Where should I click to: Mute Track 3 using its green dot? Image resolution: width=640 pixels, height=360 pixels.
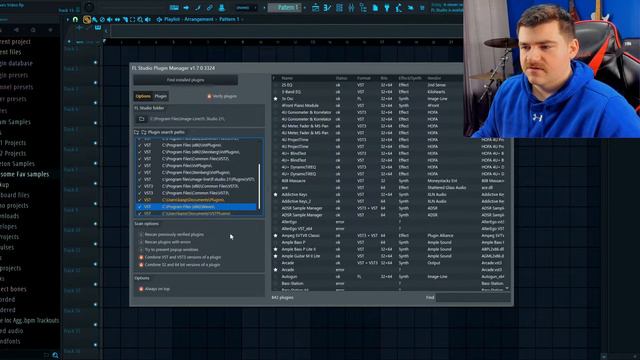pos(96,103)
